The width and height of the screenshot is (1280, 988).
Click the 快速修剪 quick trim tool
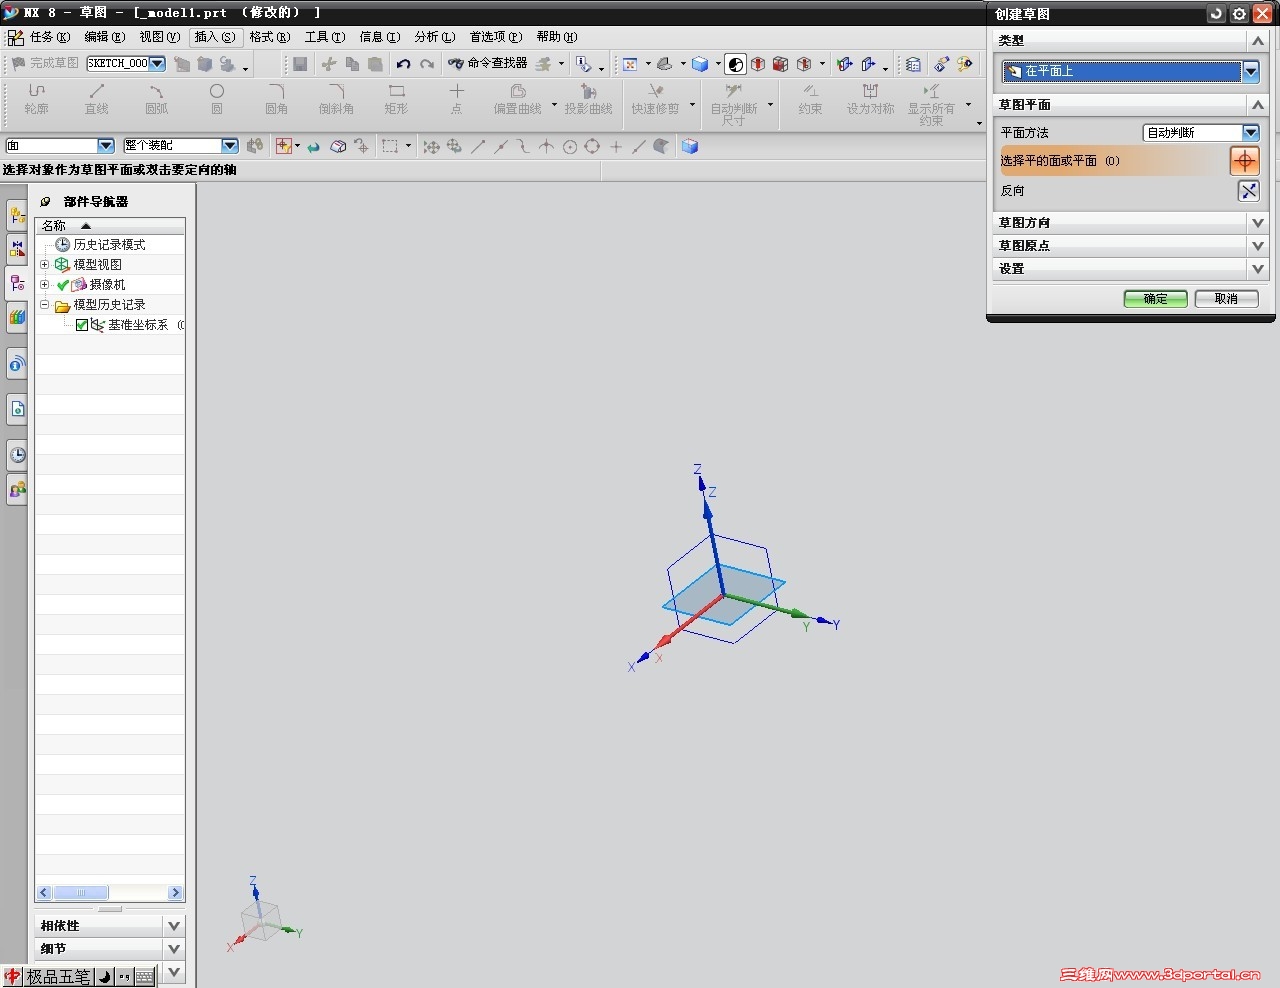click(655, 99)
